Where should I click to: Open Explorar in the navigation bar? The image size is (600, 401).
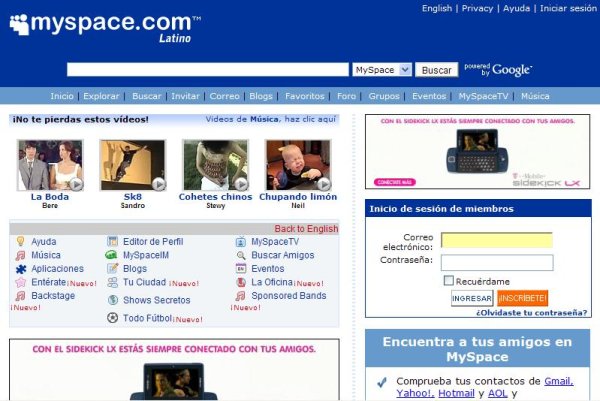pos(101,96)
